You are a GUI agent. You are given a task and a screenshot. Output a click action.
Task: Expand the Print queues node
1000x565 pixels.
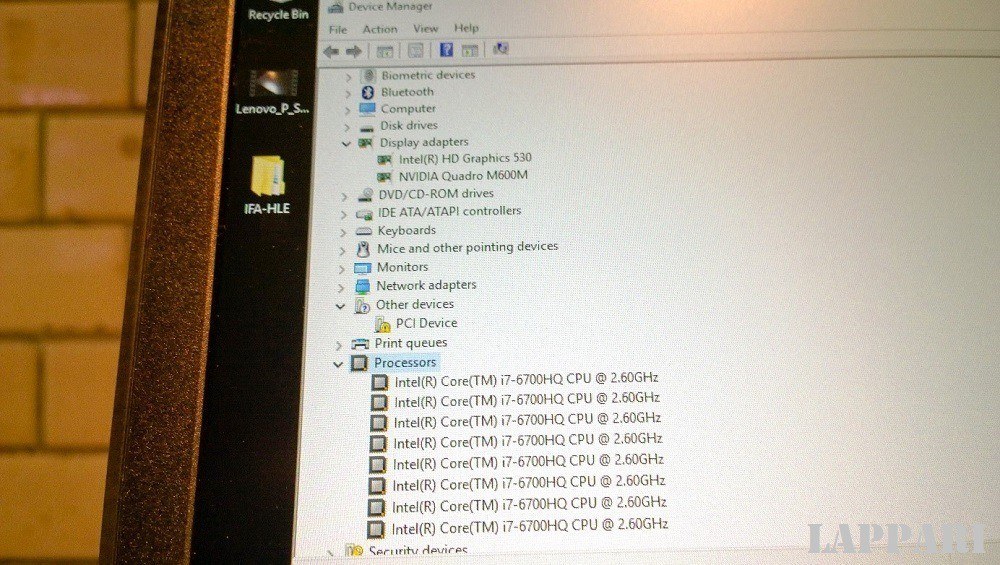coord(339,346)
